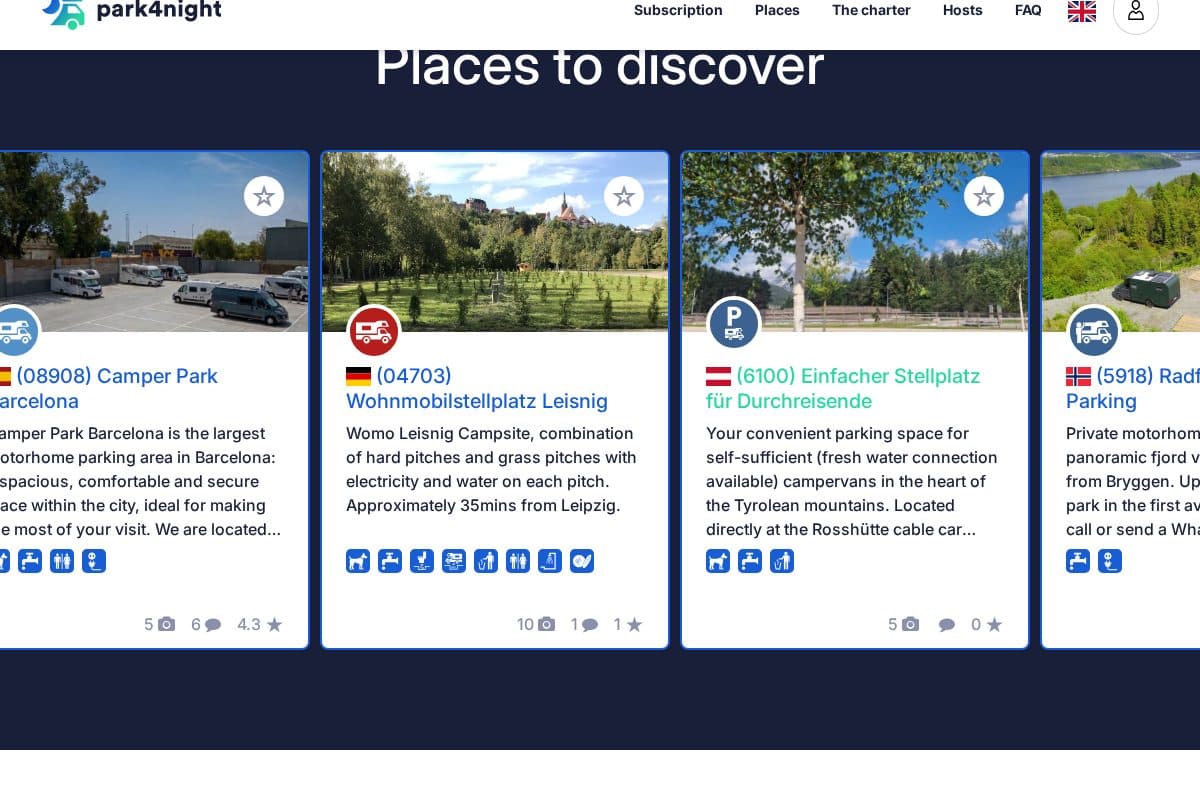1200x800 pixels.
Task: Open Camper Park Barcelona photo
Action: (x=154, y=242)
